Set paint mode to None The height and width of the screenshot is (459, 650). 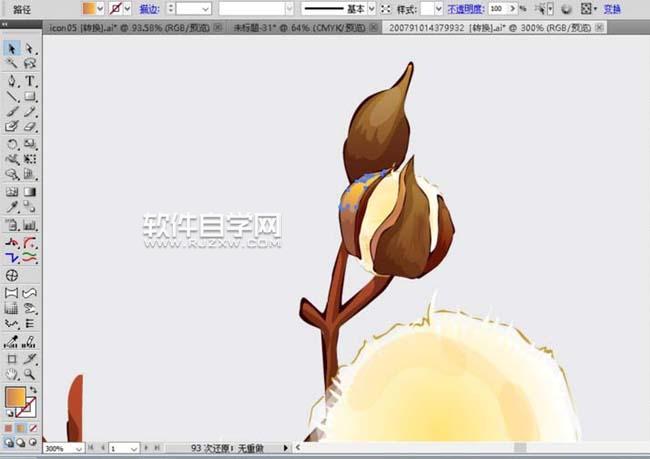33,428
